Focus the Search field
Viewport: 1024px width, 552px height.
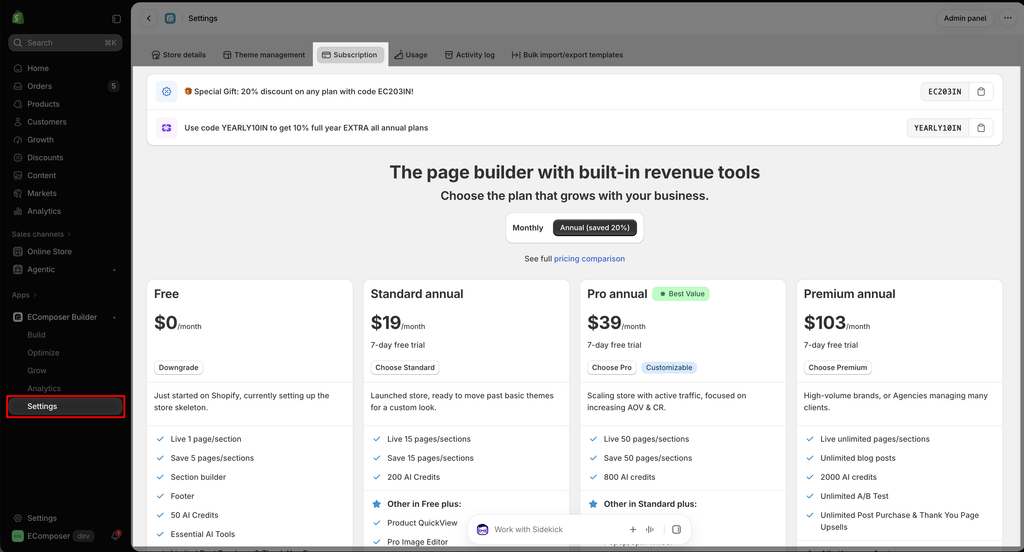point(65,42)
